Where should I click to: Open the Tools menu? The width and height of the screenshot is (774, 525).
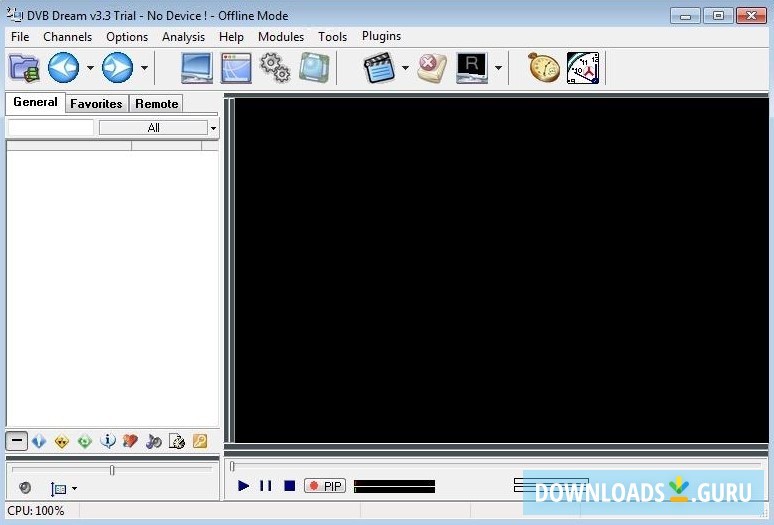pyautogui.click(x=332, y=37)
